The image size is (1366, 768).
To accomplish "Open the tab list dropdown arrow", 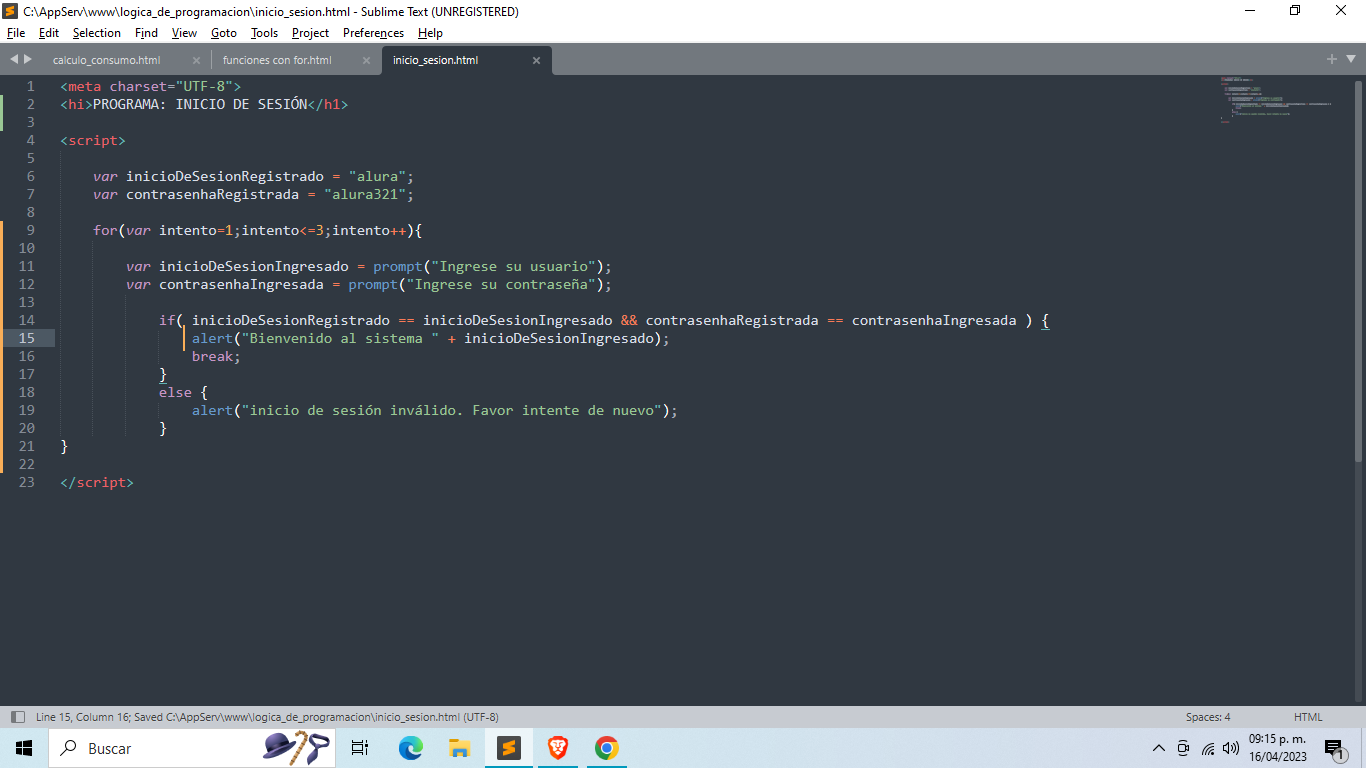I will pyautogui.click(x=1350, y=60).
